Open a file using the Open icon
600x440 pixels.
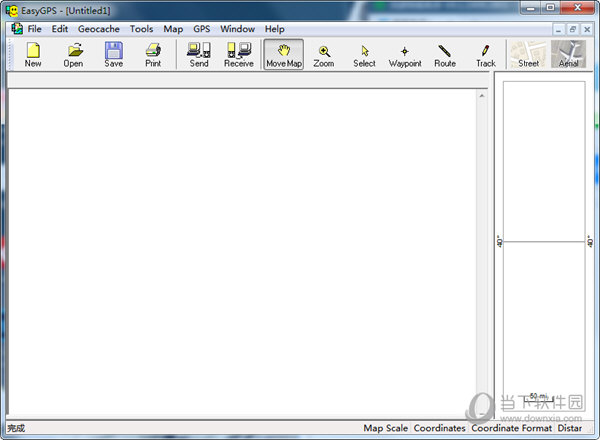73,55
